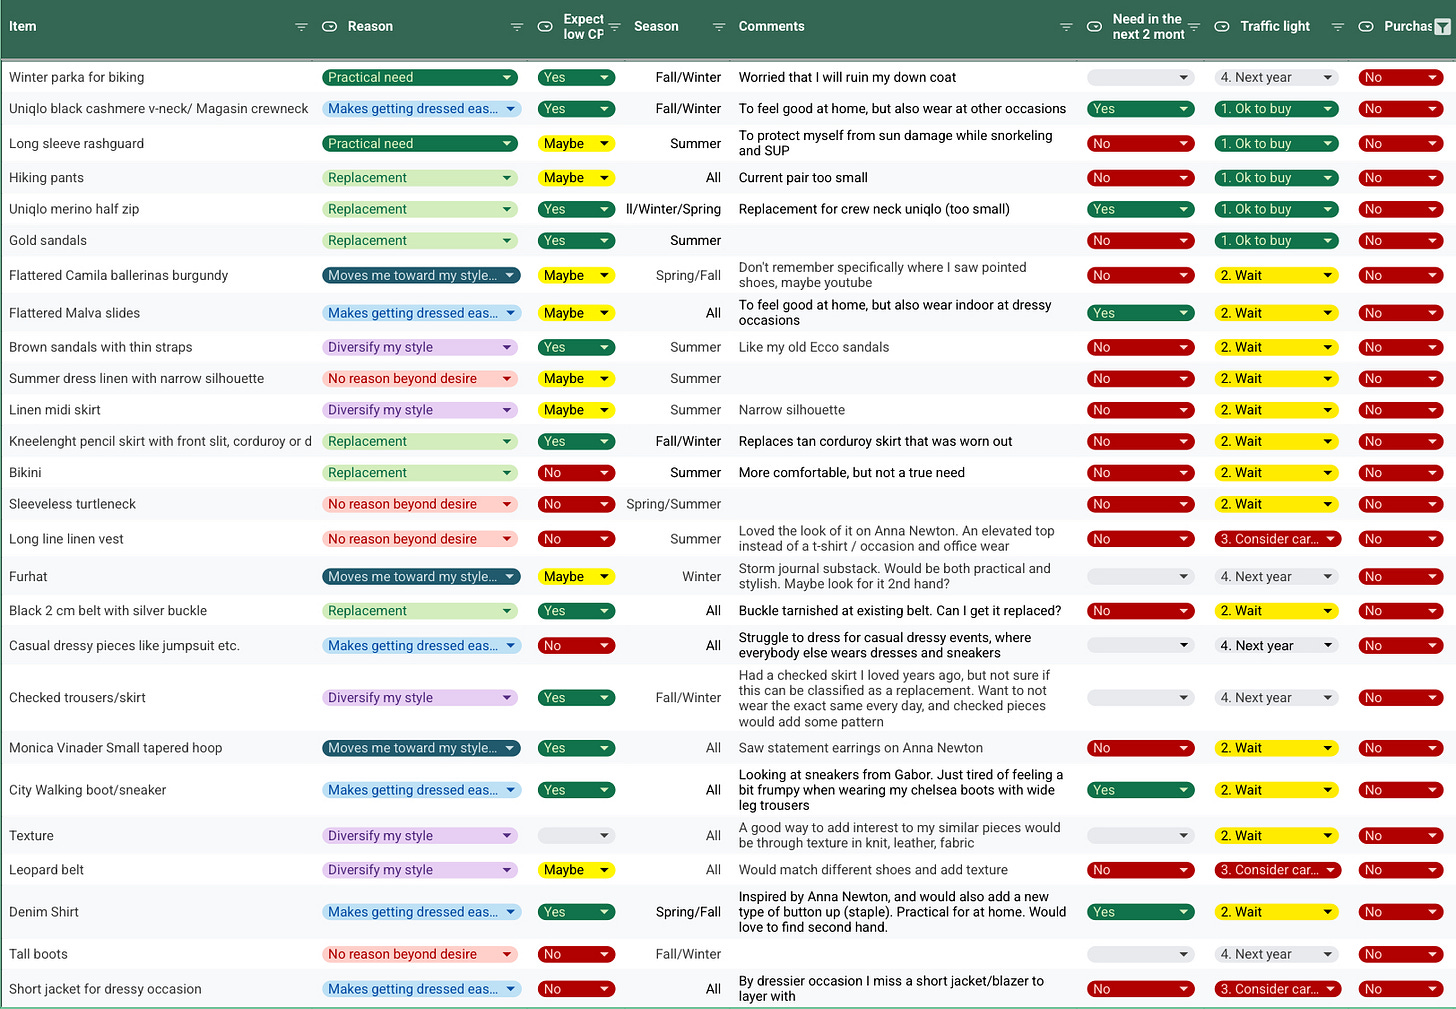
Task: Open empty Need-in-2-months dropdown for Casual dressy pieces
Action: (1141, 646)
